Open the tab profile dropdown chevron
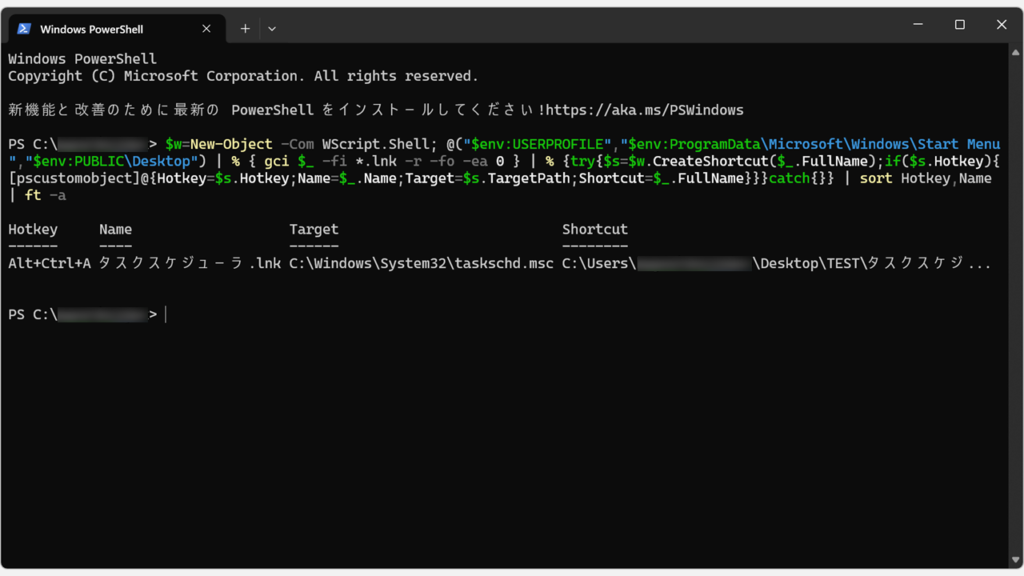Viewport: 1024px width, 576px height. (271, 29)
